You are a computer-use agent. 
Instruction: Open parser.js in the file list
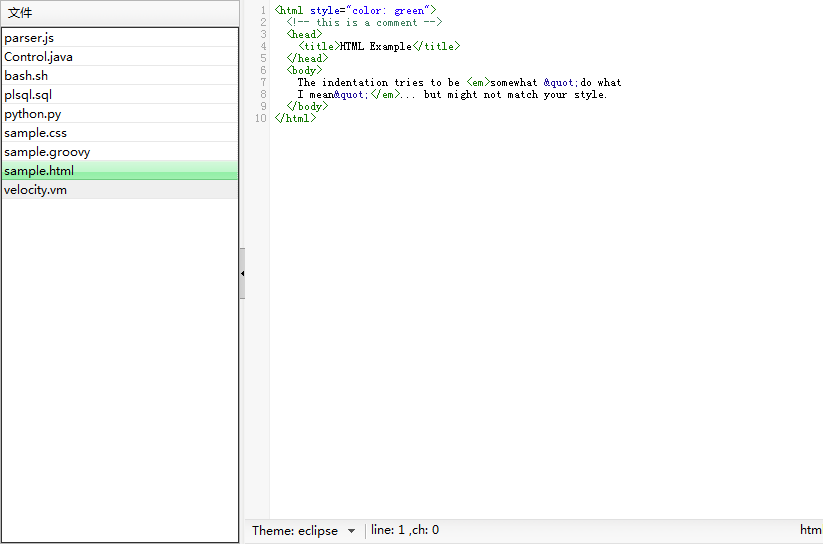coord(29,38)
